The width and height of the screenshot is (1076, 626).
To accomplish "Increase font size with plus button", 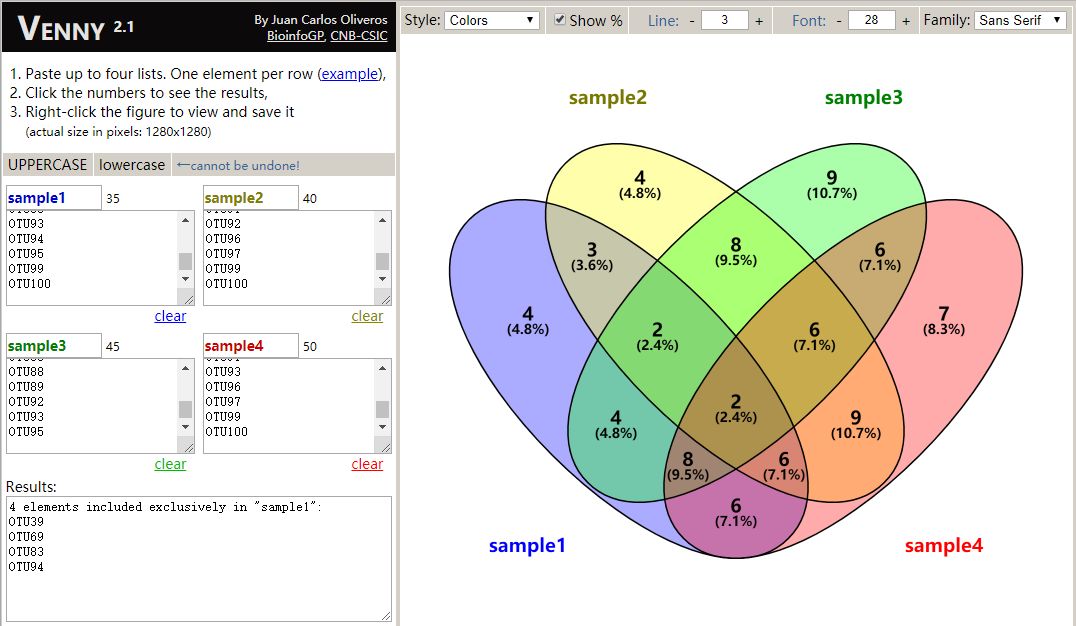I will 906,21.
